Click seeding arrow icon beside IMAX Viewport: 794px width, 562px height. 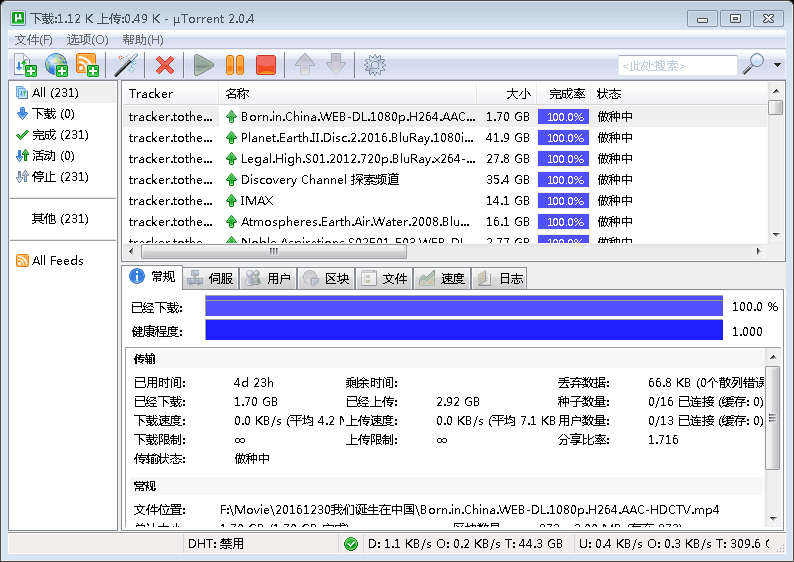(x=231, y=201)
